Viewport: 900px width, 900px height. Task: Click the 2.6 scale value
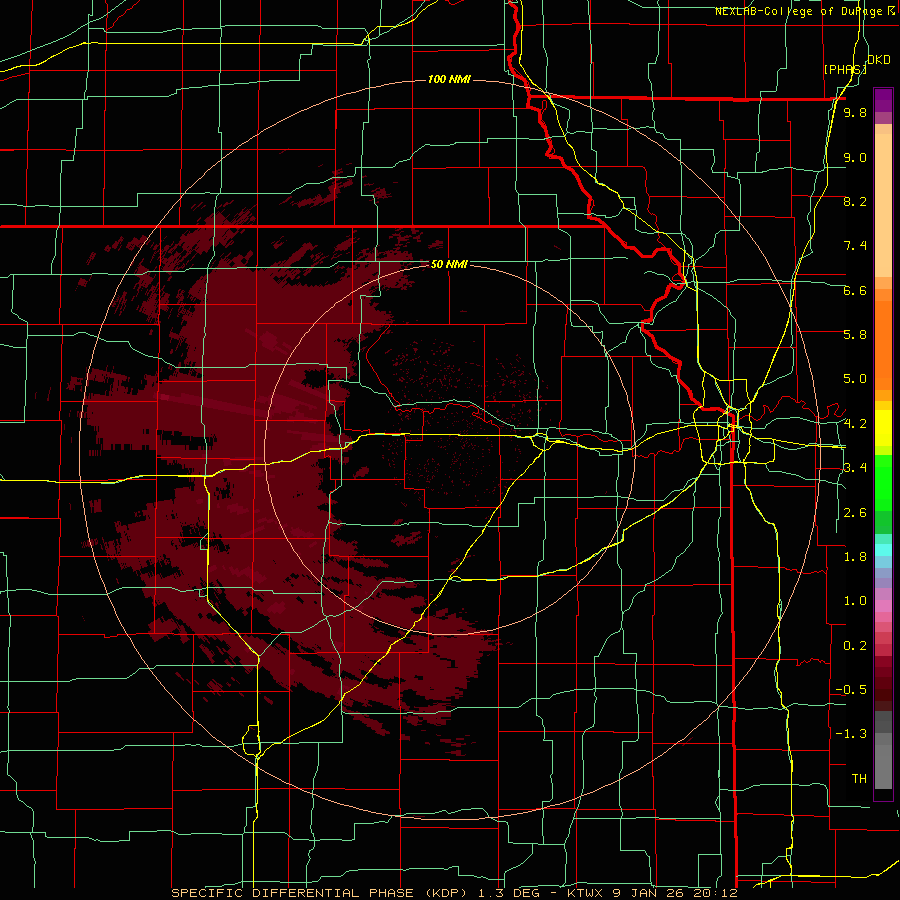click(855, 513)
